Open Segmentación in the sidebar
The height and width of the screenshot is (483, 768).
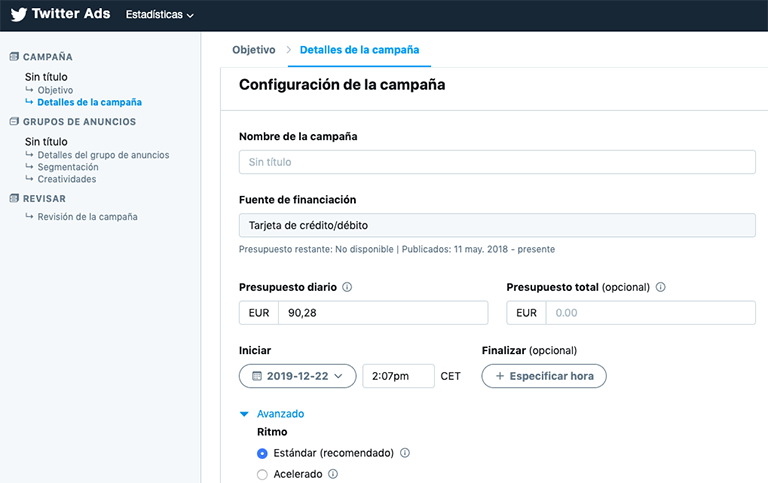[68, 167]
